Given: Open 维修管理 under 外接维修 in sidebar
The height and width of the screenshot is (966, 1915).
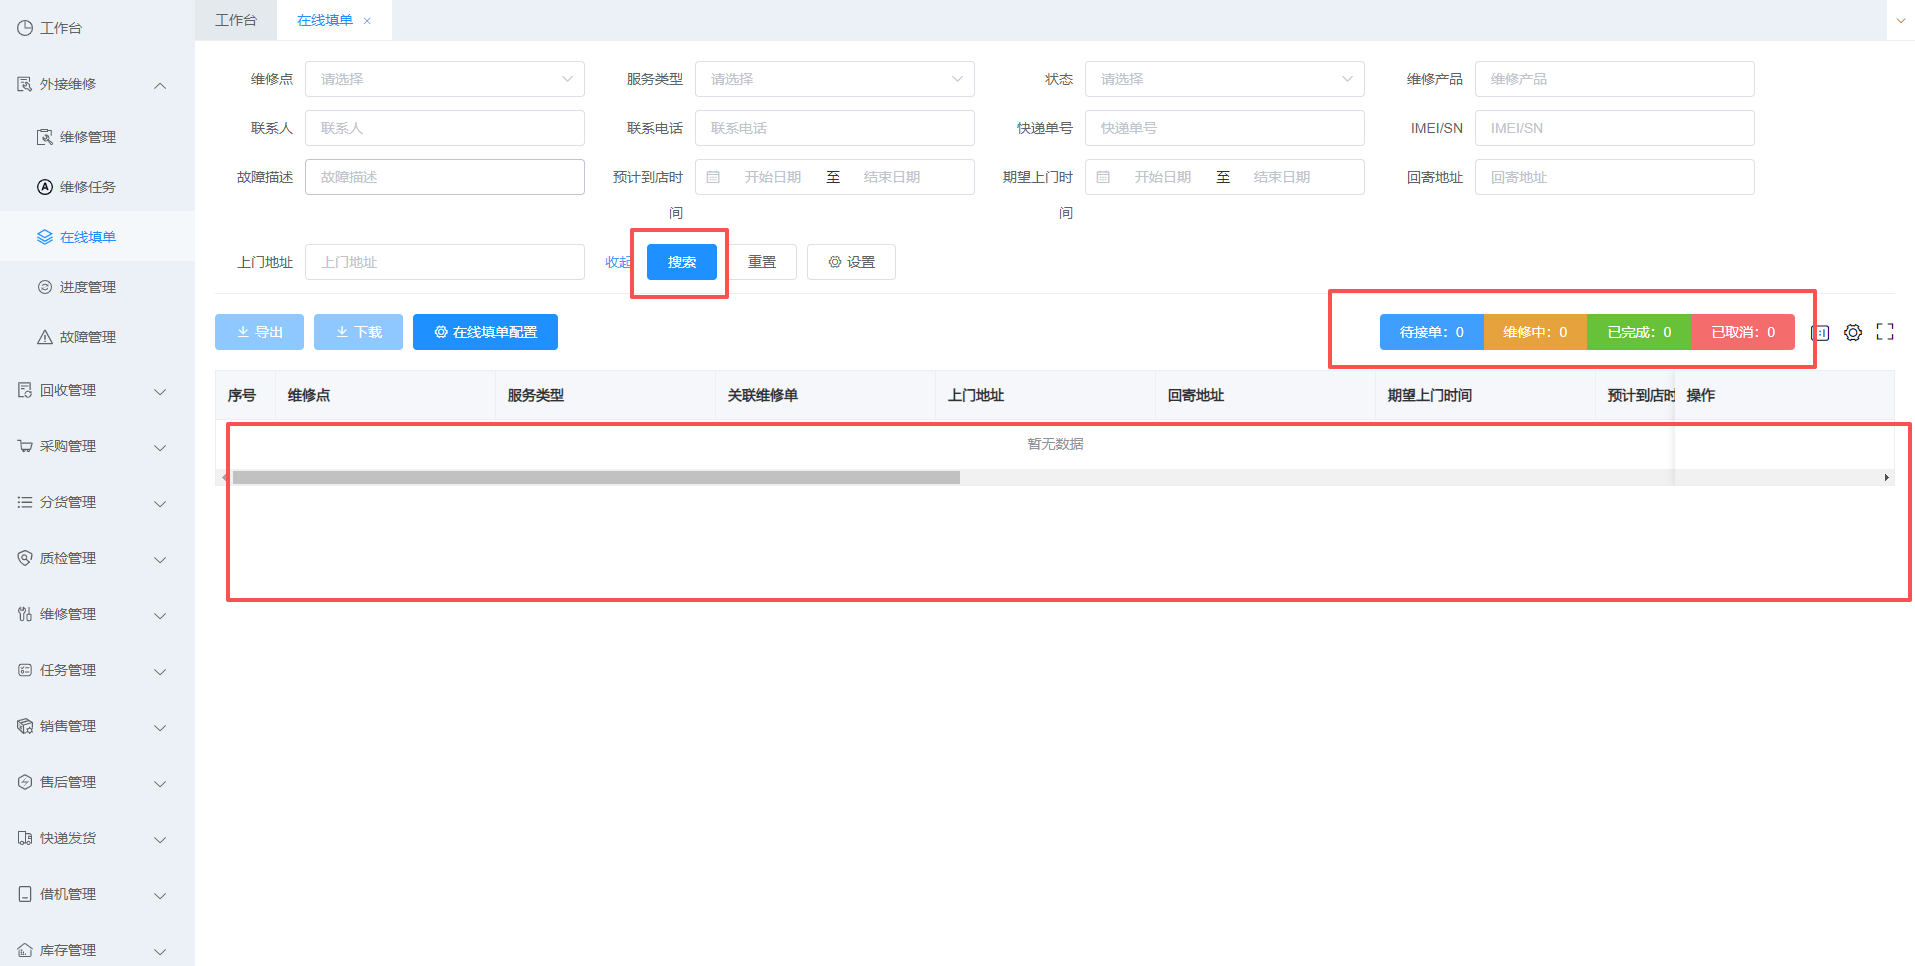Looking at the screenshot, I should click(88, 137).
